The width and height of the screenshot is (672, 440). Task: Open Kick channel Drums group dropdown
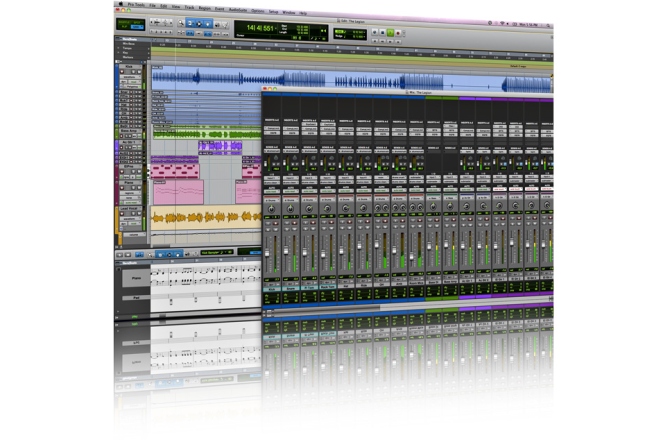[x=272, y=201]
